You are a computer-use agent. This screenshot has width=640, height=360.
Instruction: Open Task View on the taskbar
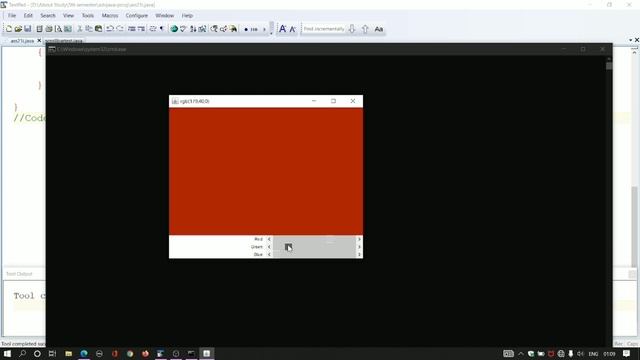pos(52,353)
